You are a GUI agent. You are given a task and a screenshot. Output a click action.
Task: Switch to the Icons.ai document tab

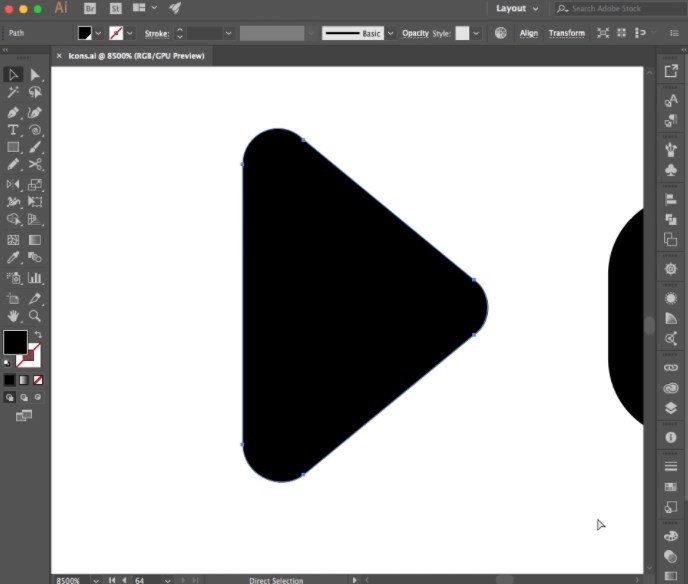pyautogui.click(x=136, y=56)
